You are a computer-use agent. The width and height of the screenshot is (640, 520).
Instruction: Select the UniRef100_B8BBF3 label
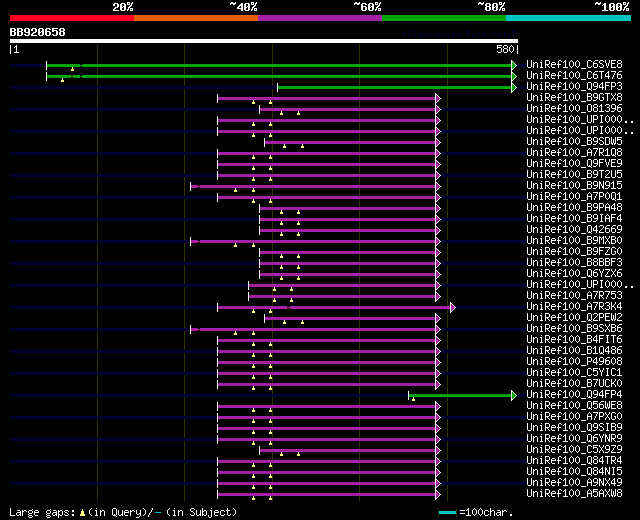(x=574, y=262)
